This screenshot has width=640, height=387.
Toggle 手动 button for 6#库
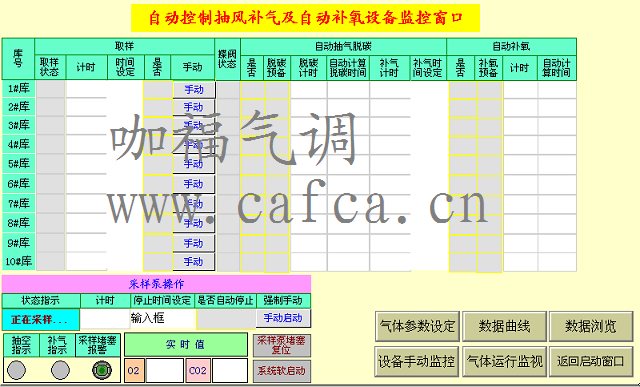click(194, 185)
